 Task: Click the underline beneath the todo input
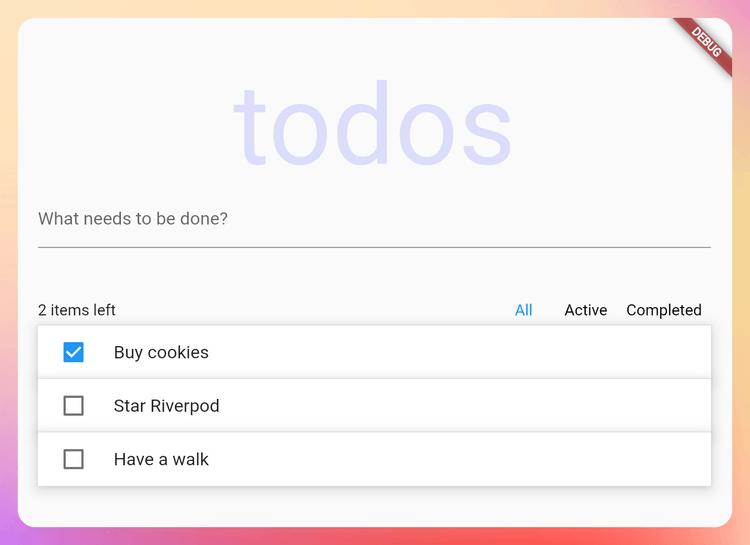[x=375, y=247]
